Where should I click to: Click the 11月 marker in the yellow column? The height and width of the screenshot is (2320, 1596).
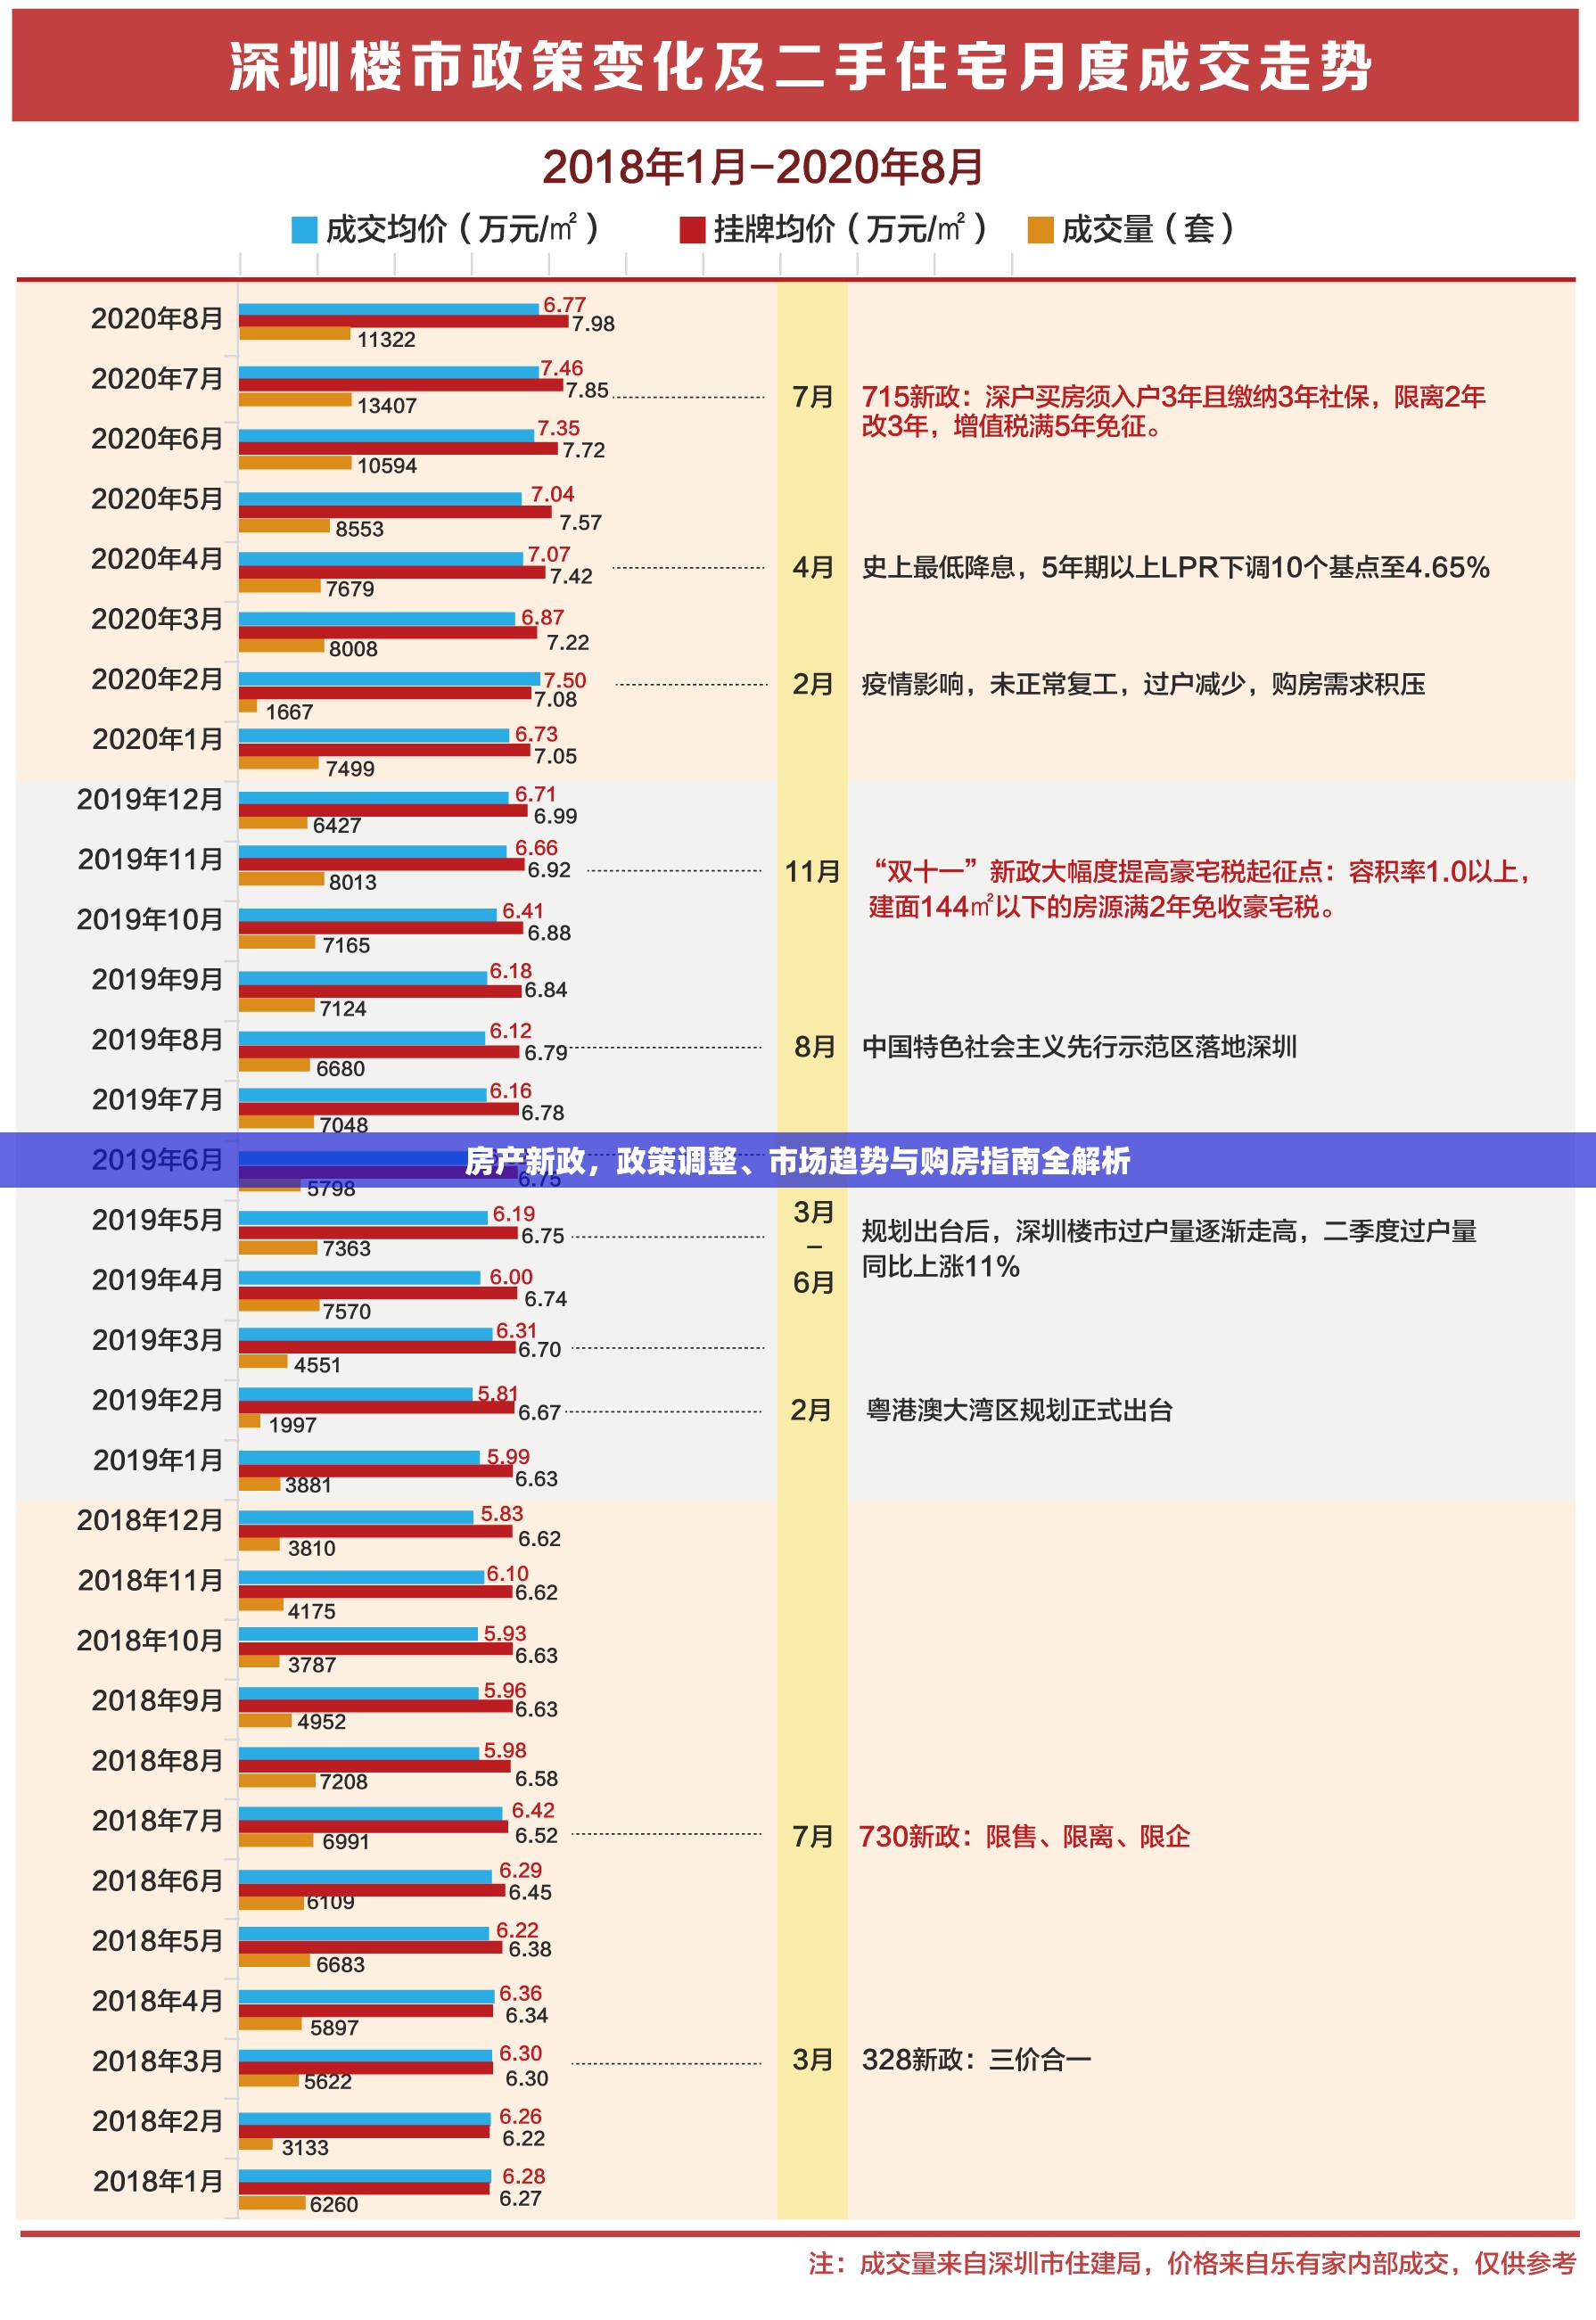tap(812, 872)
